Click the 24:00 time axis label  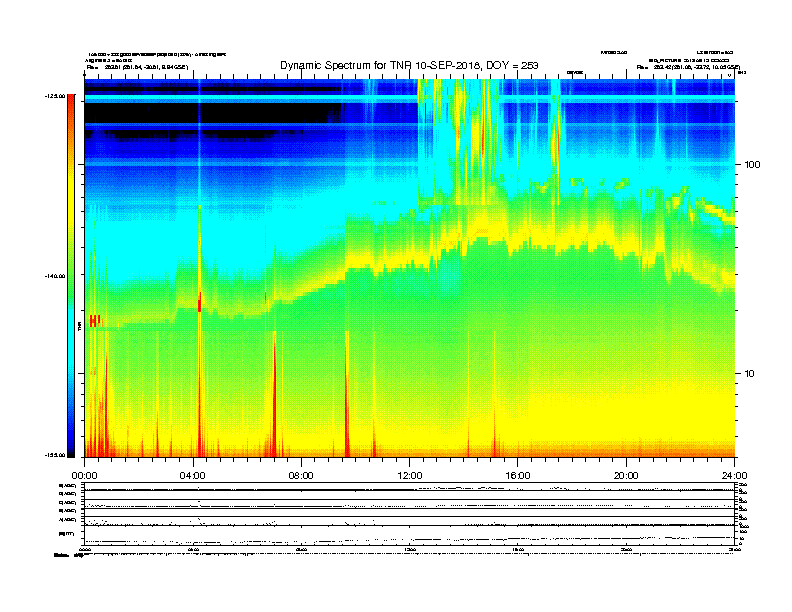point(734,476)
